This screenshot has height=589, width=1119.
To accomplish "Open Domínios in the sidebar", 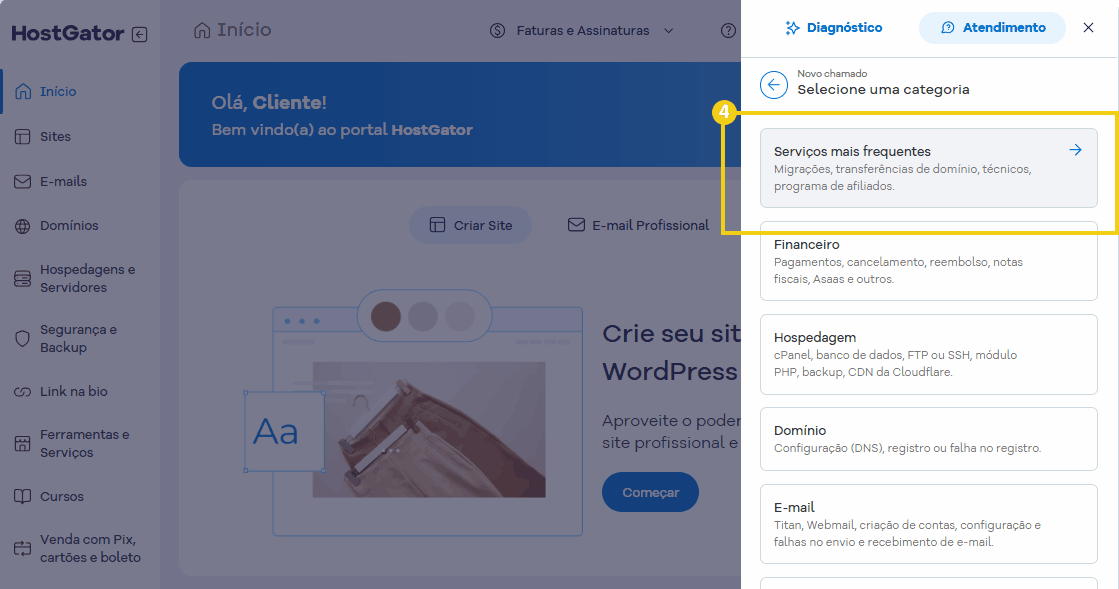I will [69, 226].
